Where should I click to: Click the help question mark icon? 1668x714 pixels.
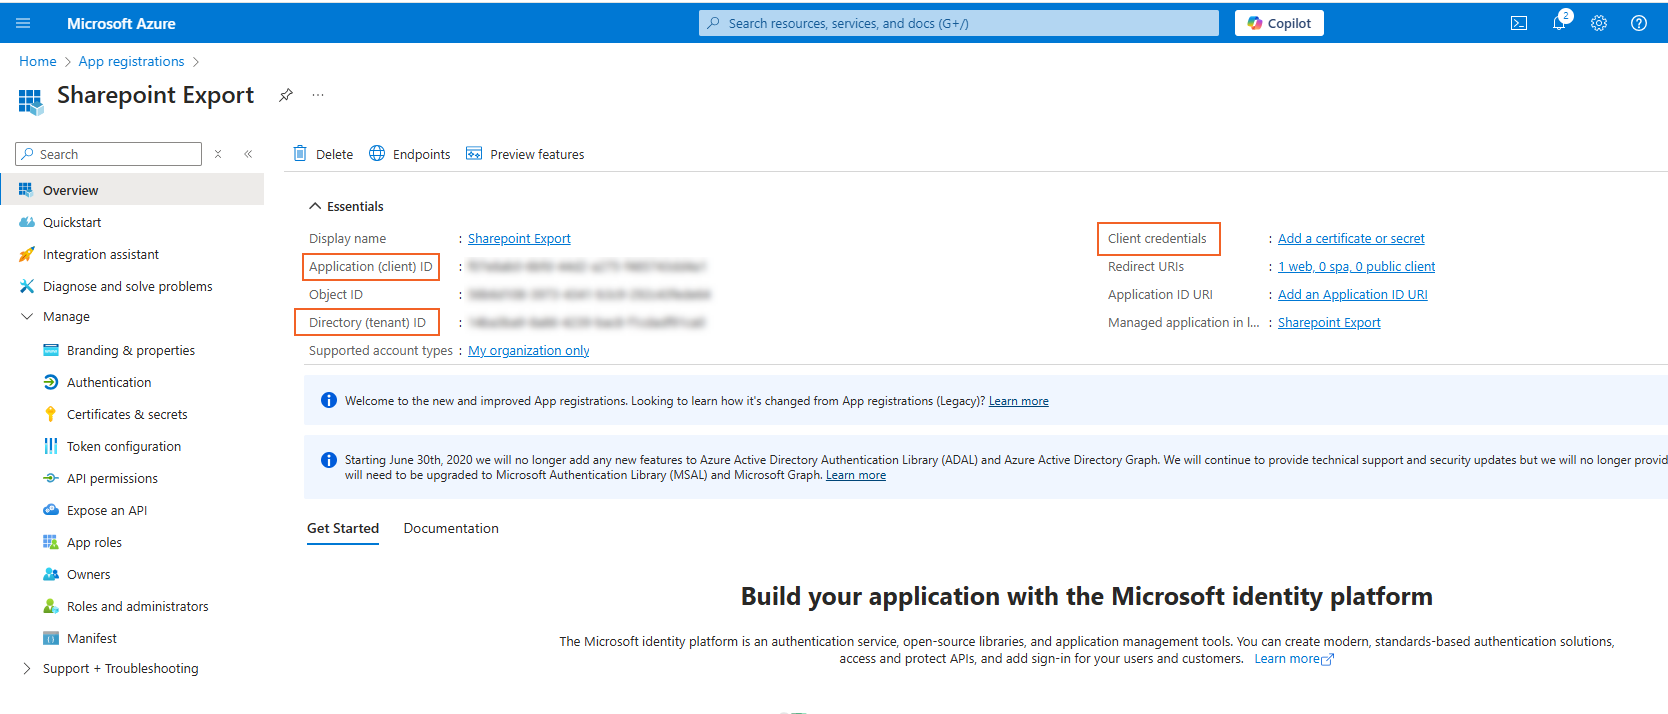tap(1638, 23)
